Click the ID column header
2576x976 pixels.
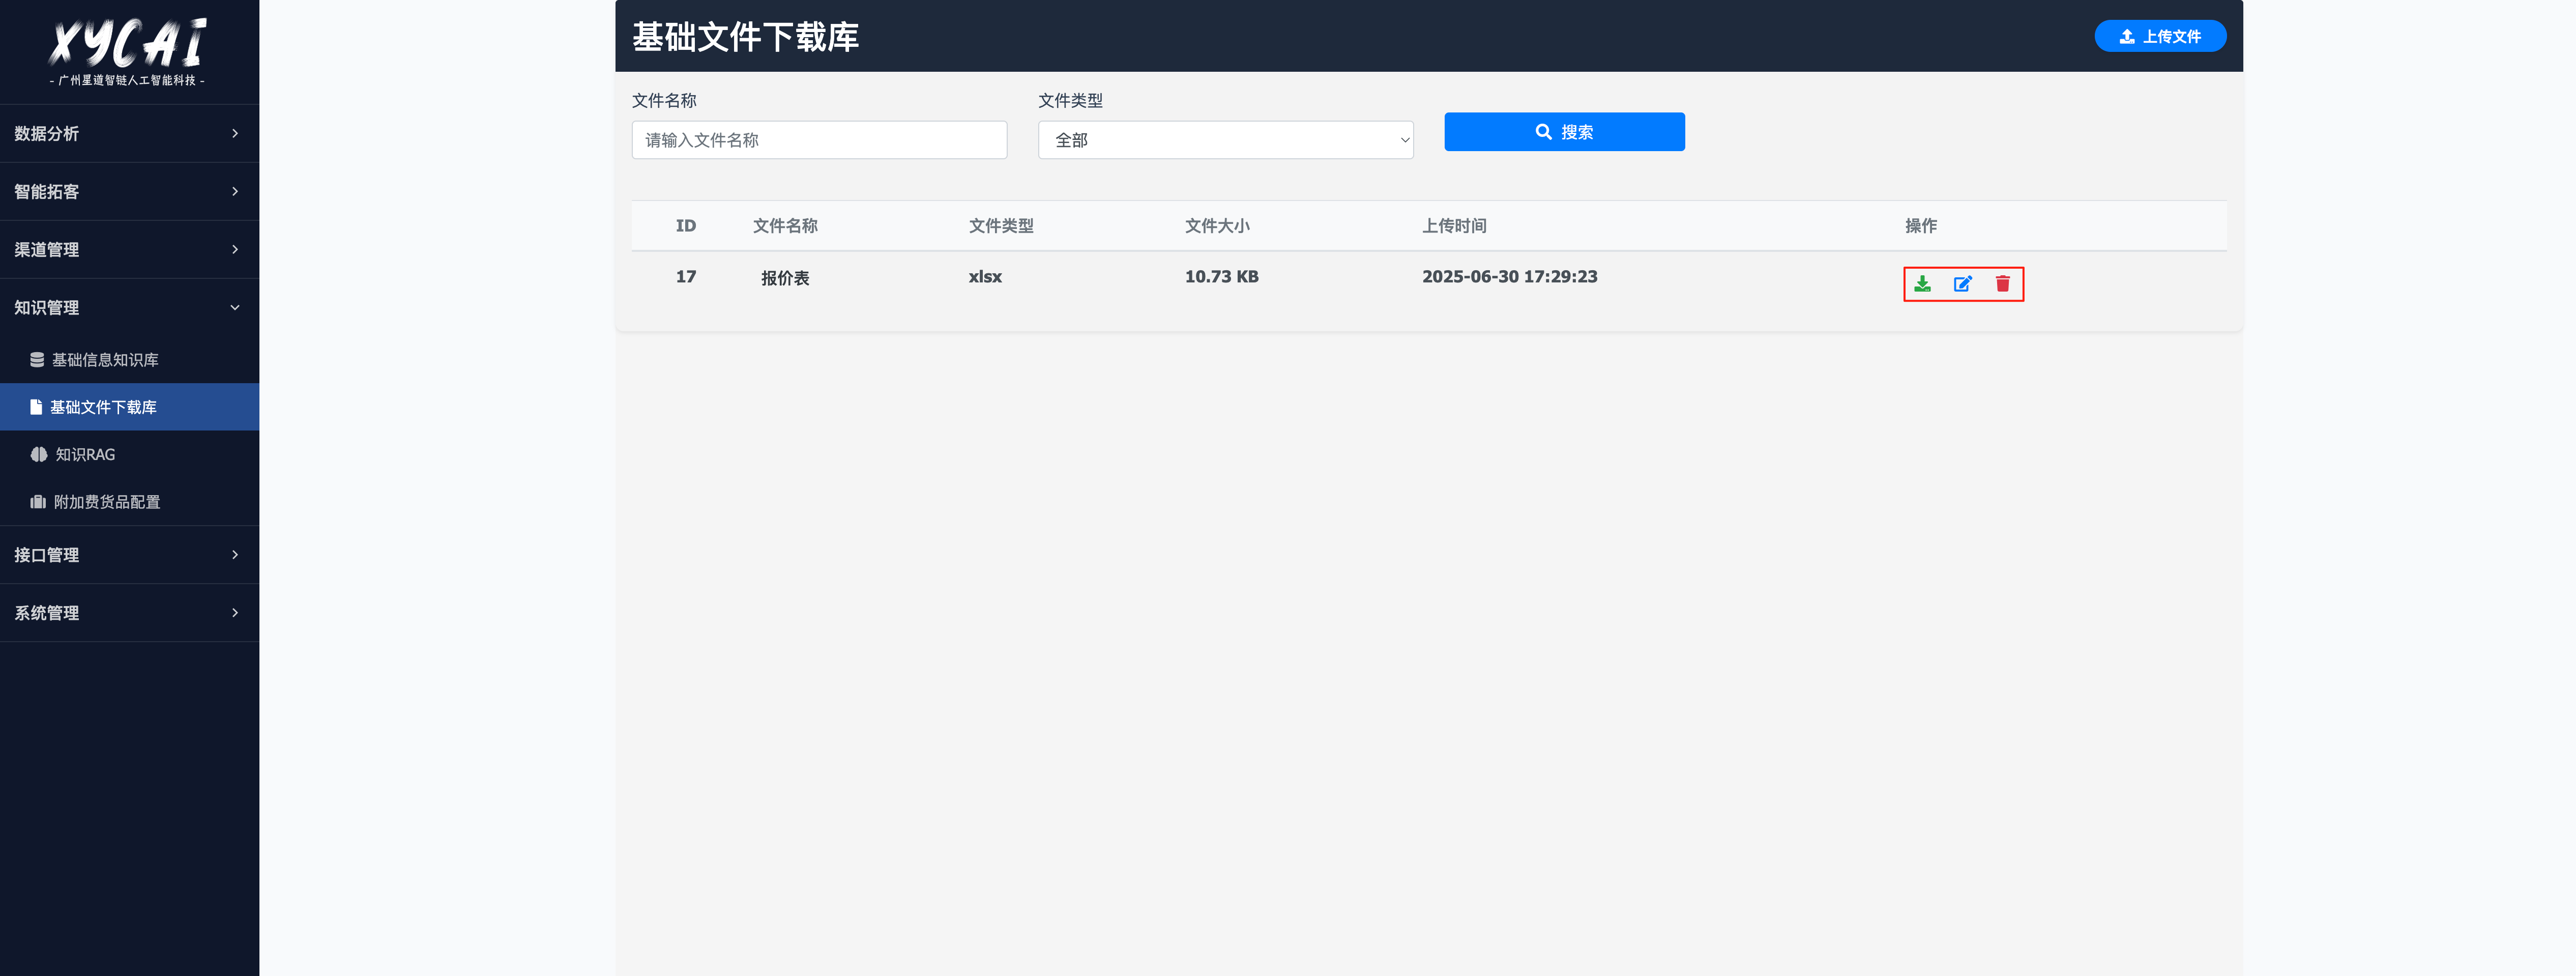tap(686, 226)
